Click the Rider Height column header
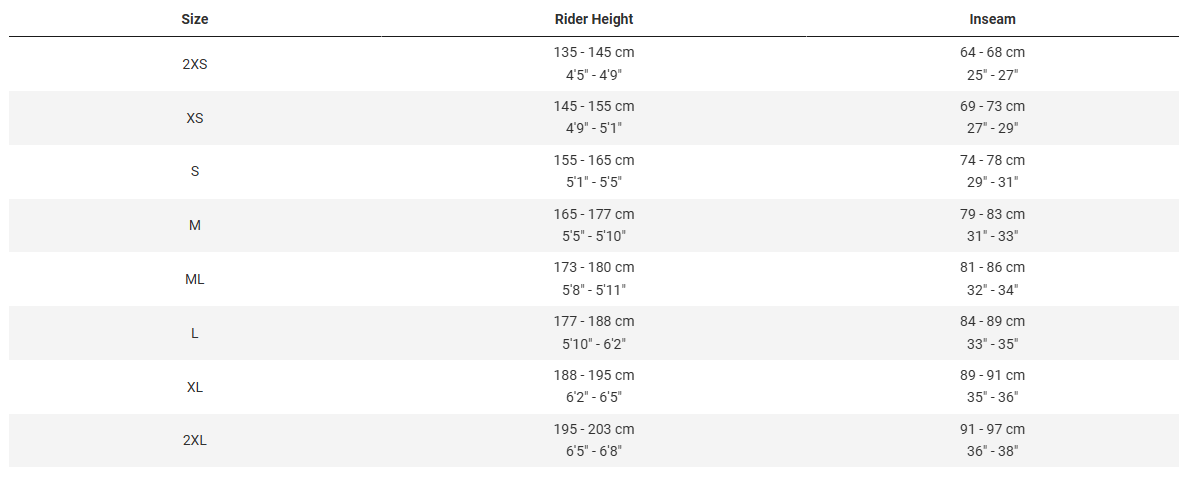Screen dimensions: 1195x484 click(593, 19)
